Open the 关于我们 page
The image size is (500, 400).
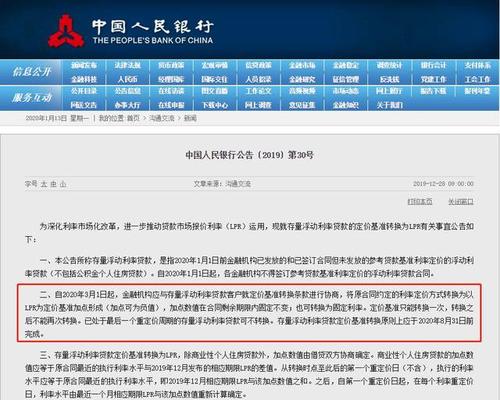[389, 105]
